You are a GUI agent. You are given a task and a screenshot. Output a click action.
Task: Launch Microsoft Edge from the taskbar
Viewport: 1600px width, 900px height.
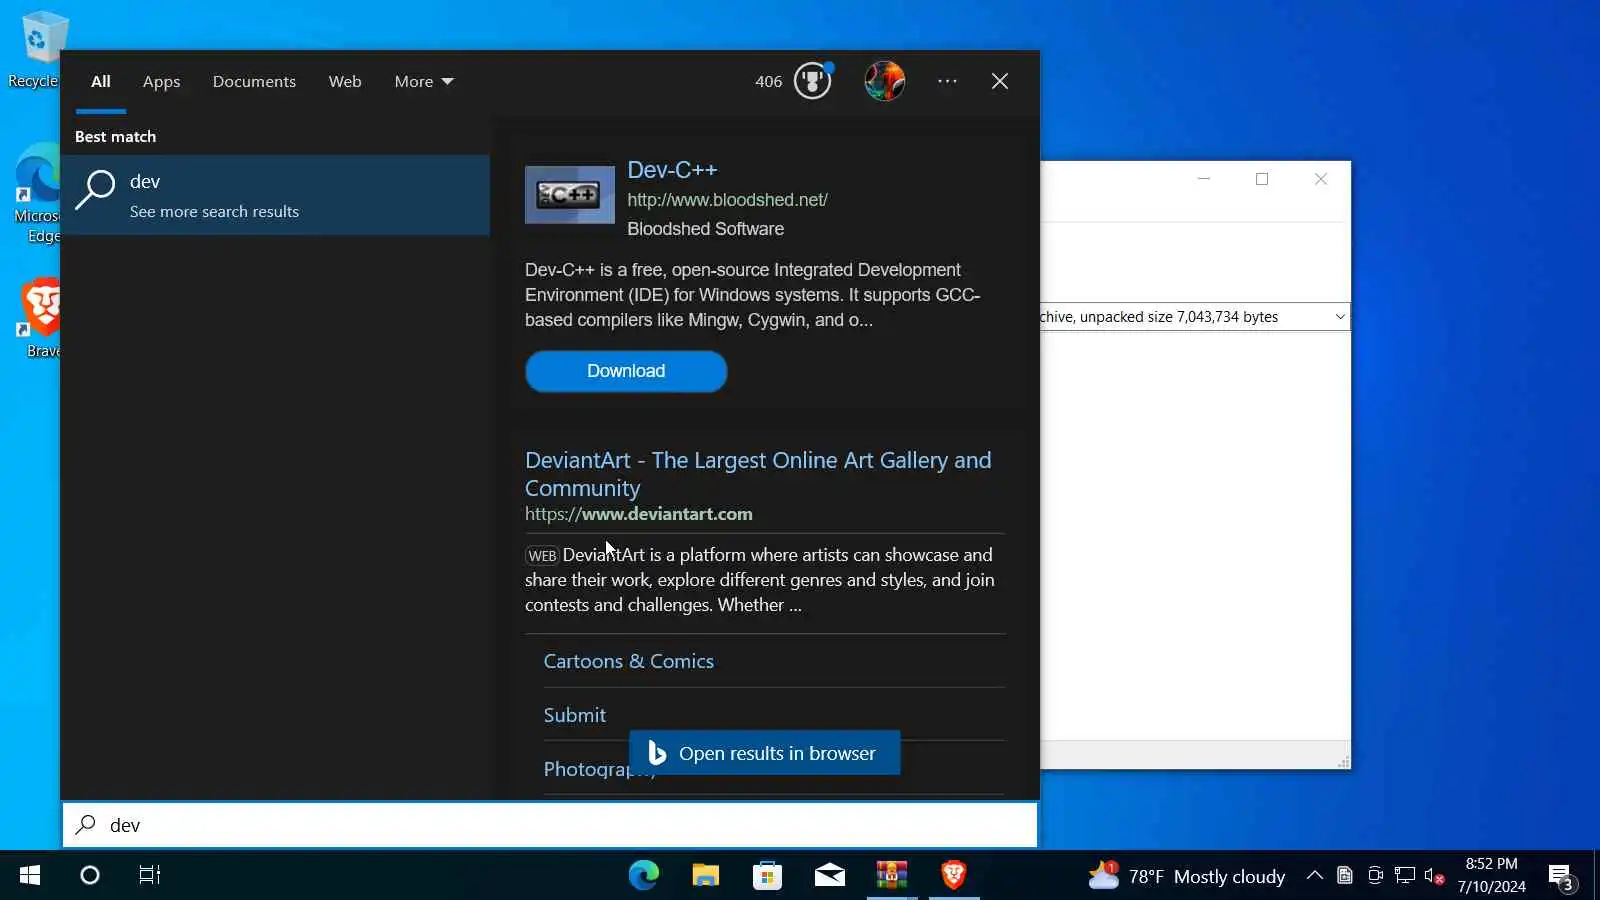644,875
